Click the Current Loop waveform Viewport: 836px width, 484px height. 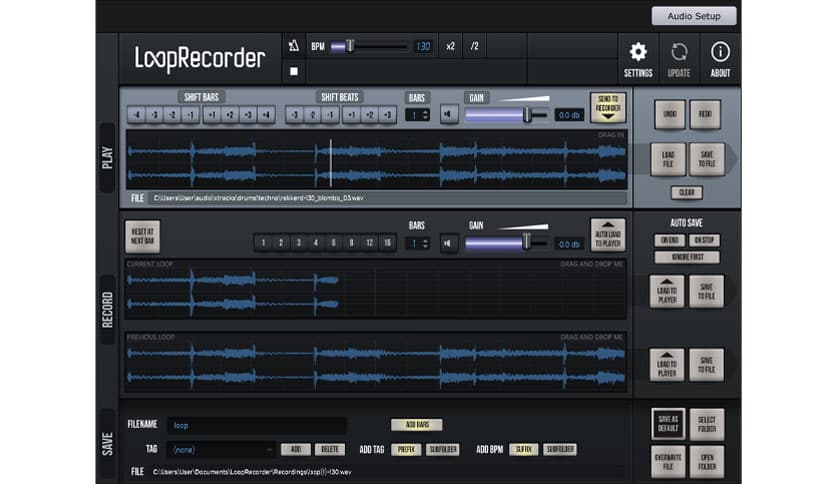pos(375,289)
